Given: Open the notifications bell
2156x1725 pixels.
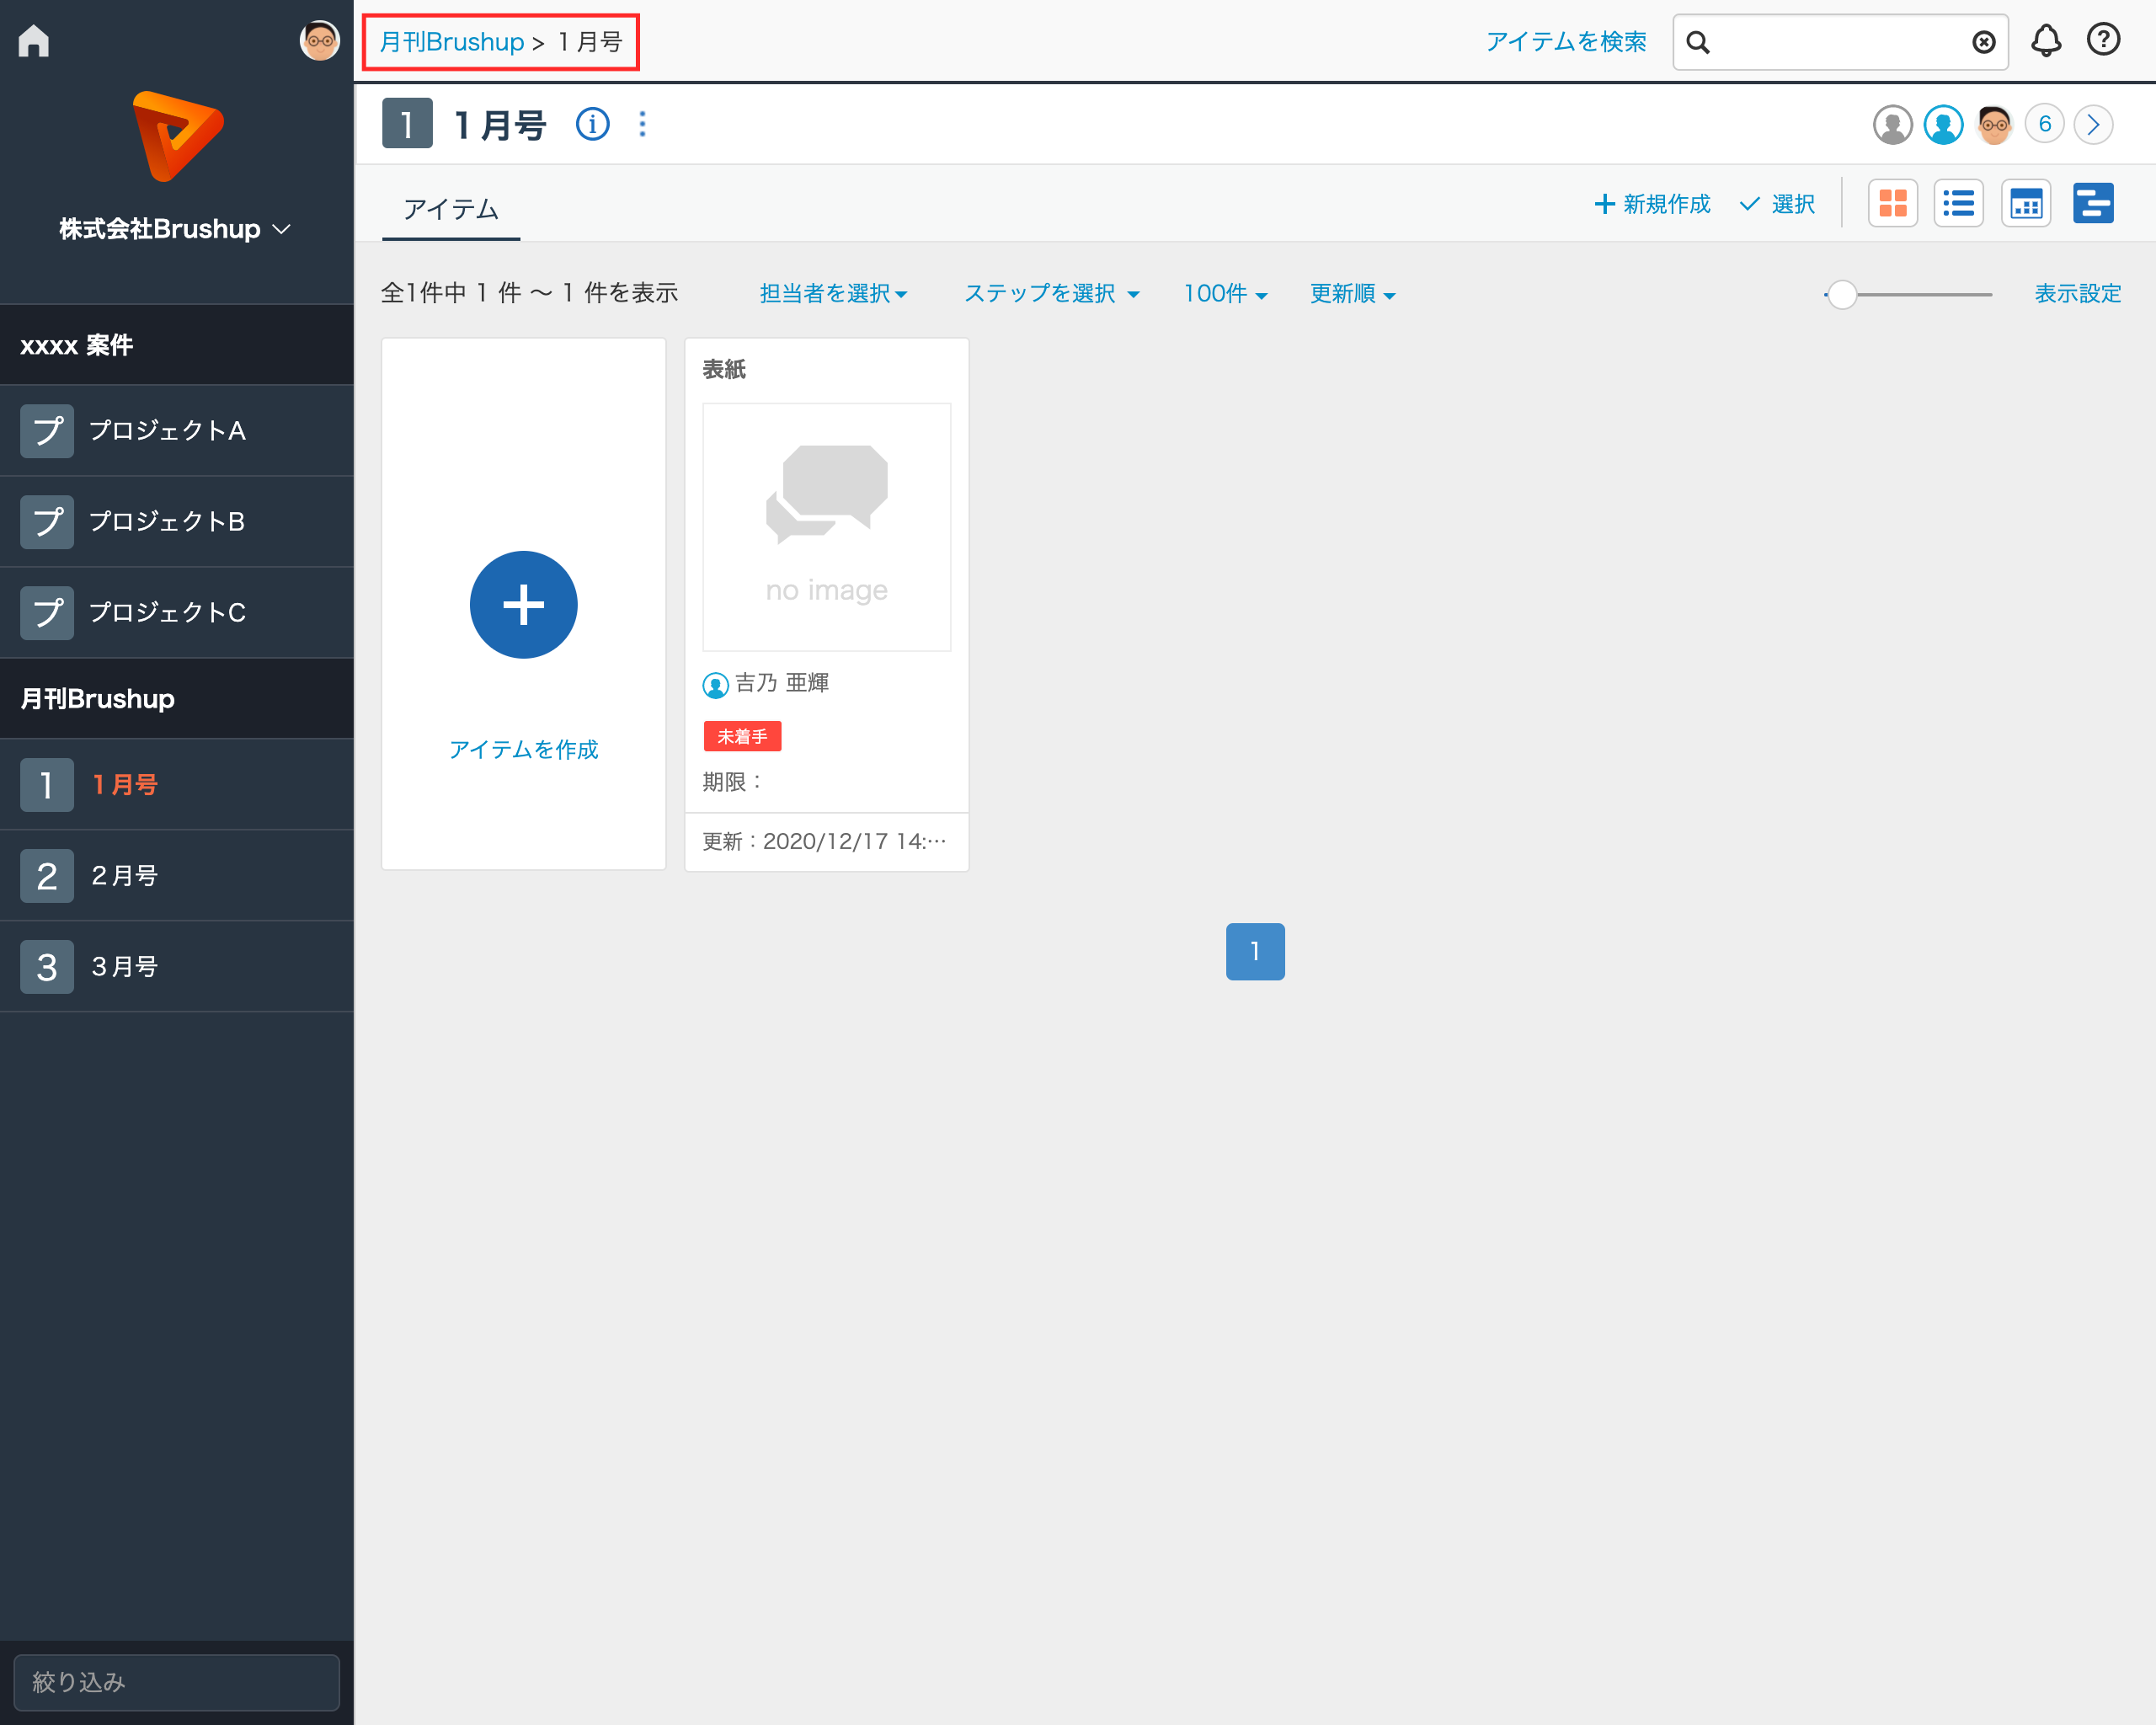Looking at the screenshot, I should [x=2046, y=41].
